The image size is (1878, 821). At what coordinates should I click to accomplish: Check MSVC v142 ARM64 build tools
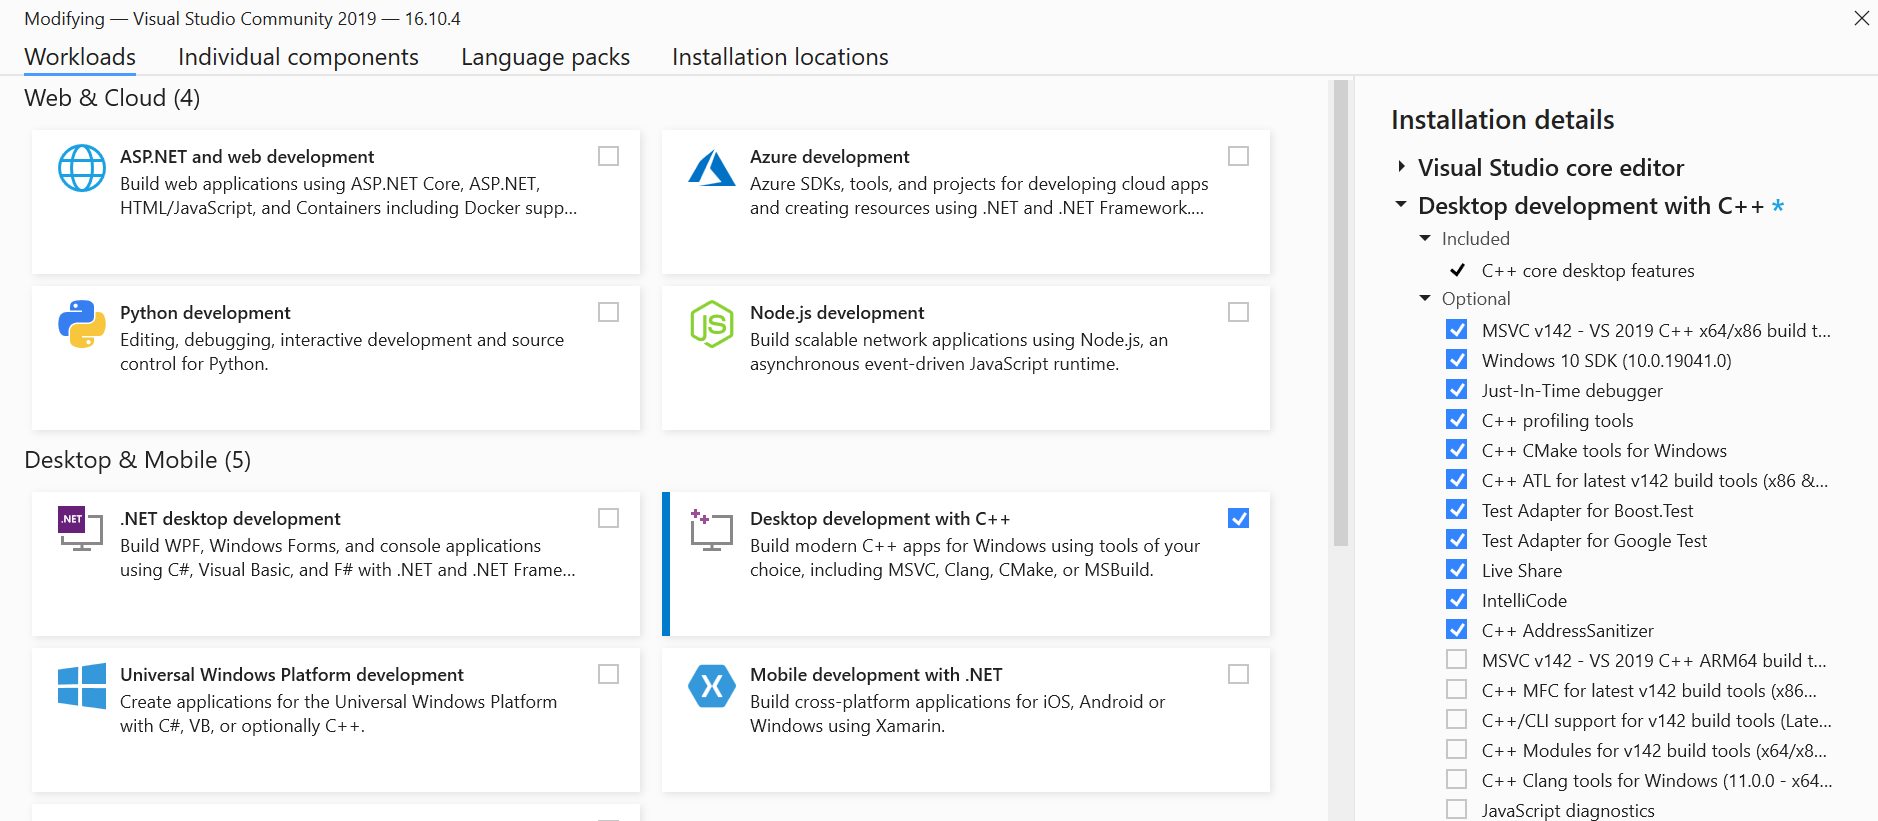[1457, 660]
